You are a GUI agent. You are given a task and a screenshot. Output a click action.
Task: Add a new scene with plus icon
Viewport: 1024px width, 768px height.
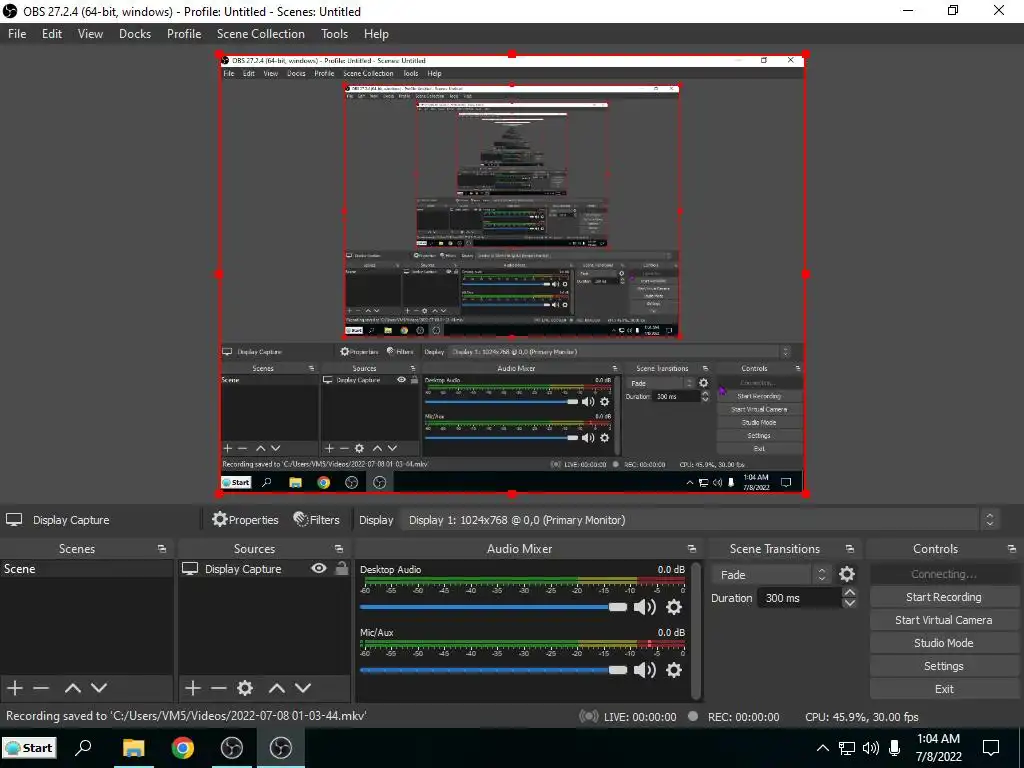click(x=15, y=688)
